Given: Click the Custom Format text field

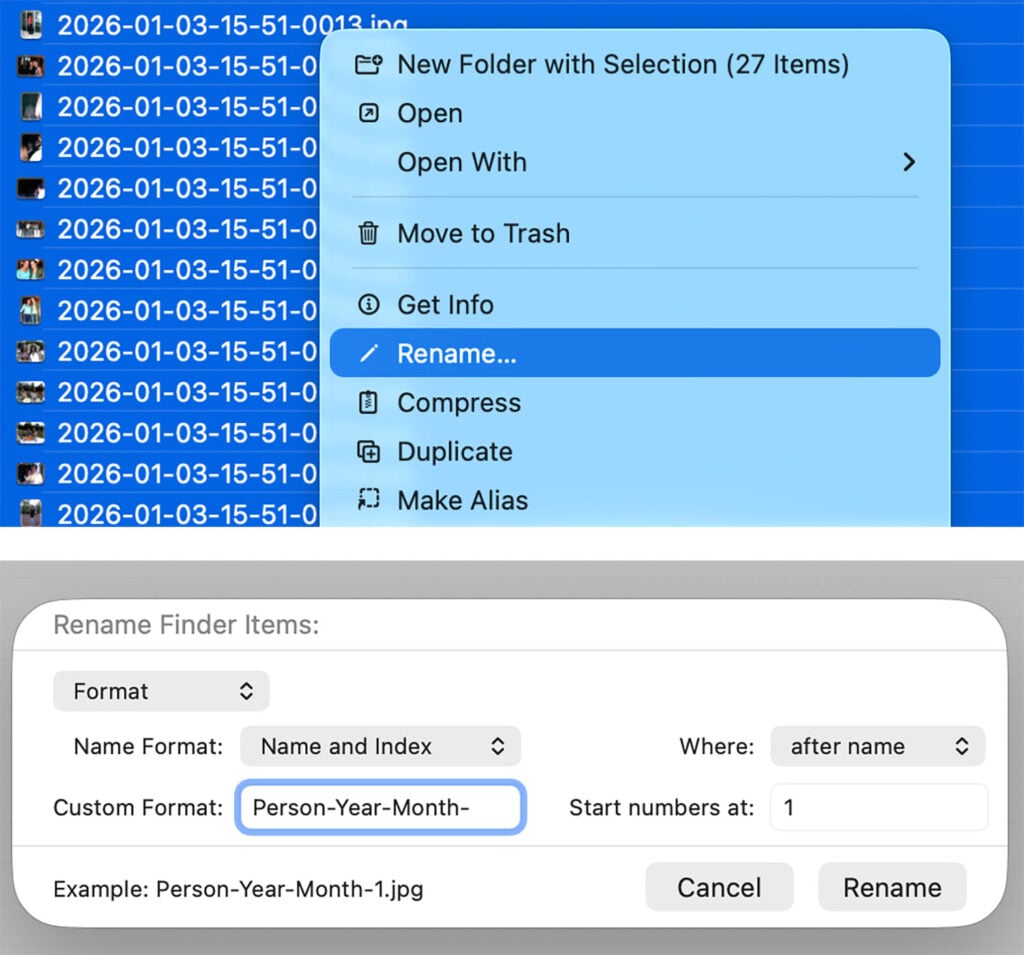Looking at the screenshot, I should coord(380,807).
